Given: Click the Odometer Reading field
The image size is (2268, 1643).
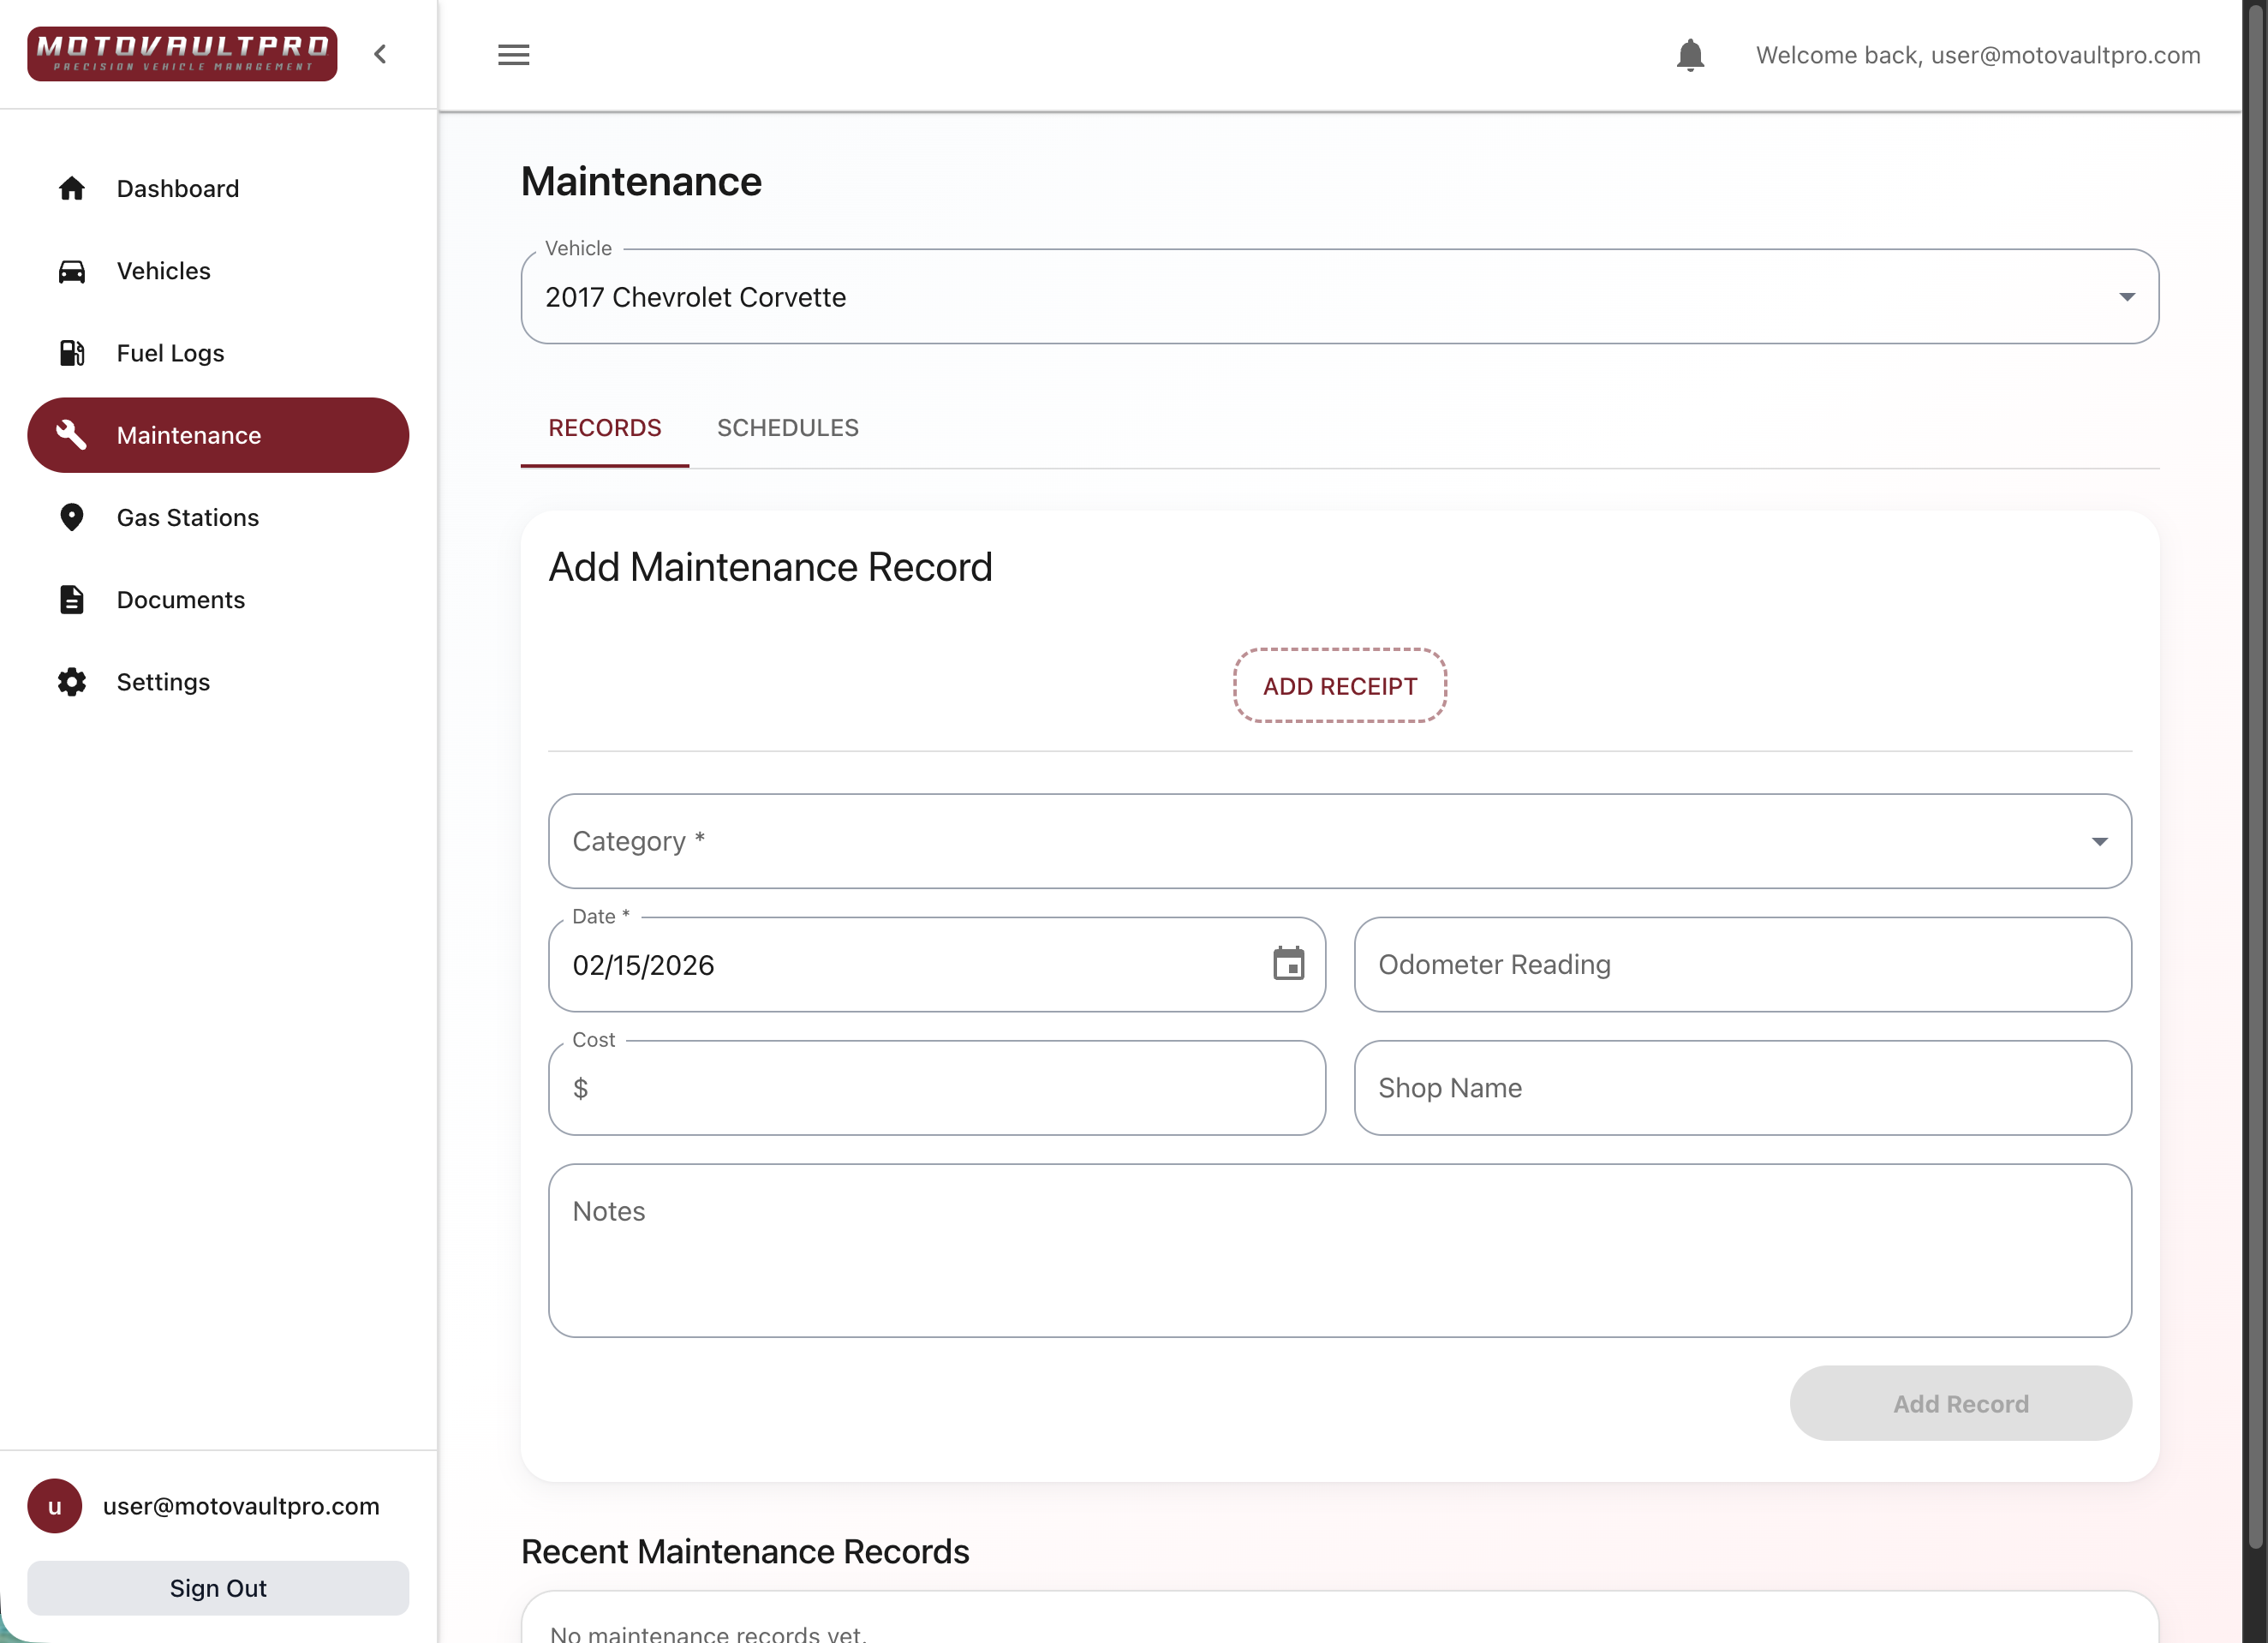Looking at the screenshot, I should (x=1742, y=964).
